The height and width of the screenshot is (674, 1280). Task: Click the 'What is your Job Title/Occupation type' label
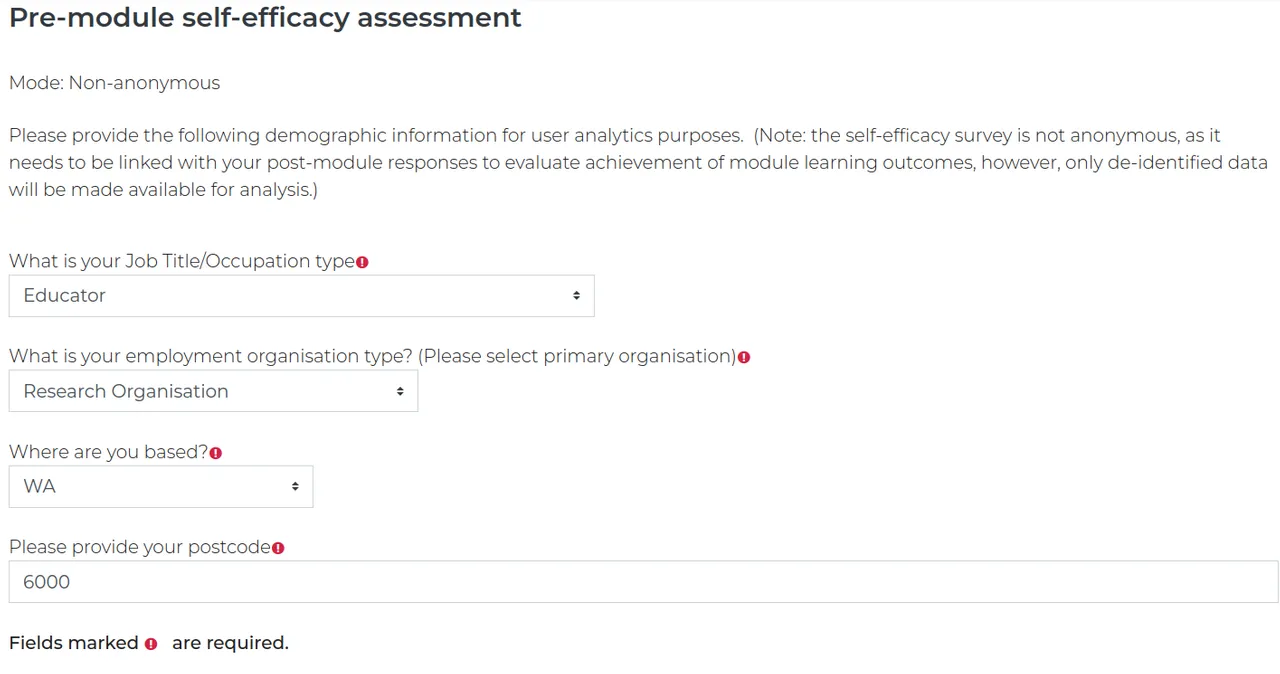coord(182,261)
